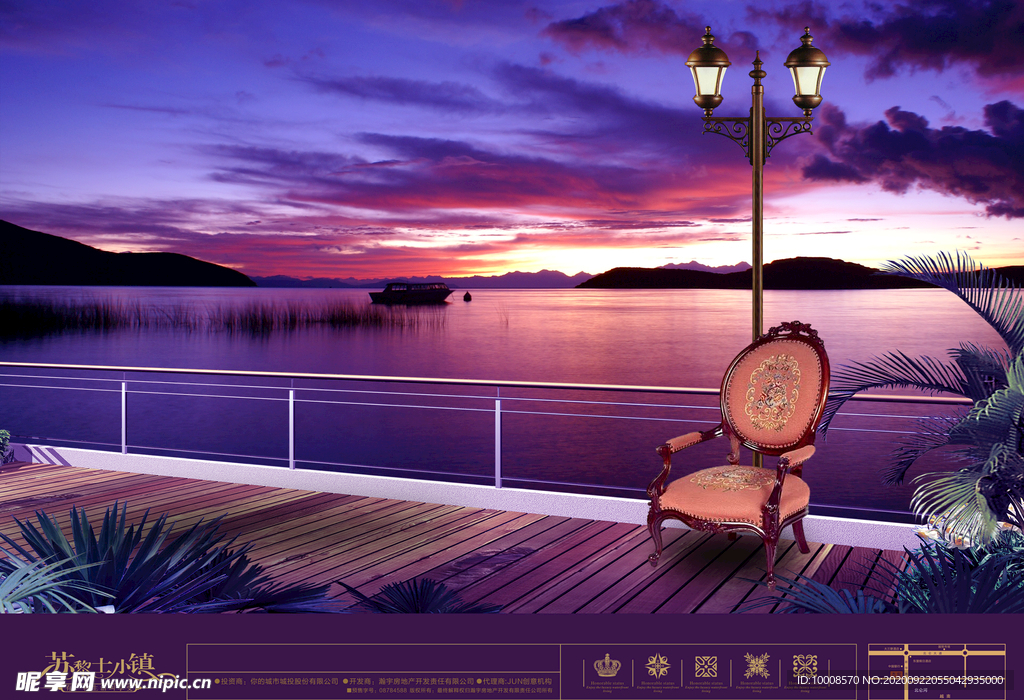Image resolution: width=1024 pixels, height=700 pixels.
Task: Click the palm plant at right edge
Action: (x=965, y=420)
